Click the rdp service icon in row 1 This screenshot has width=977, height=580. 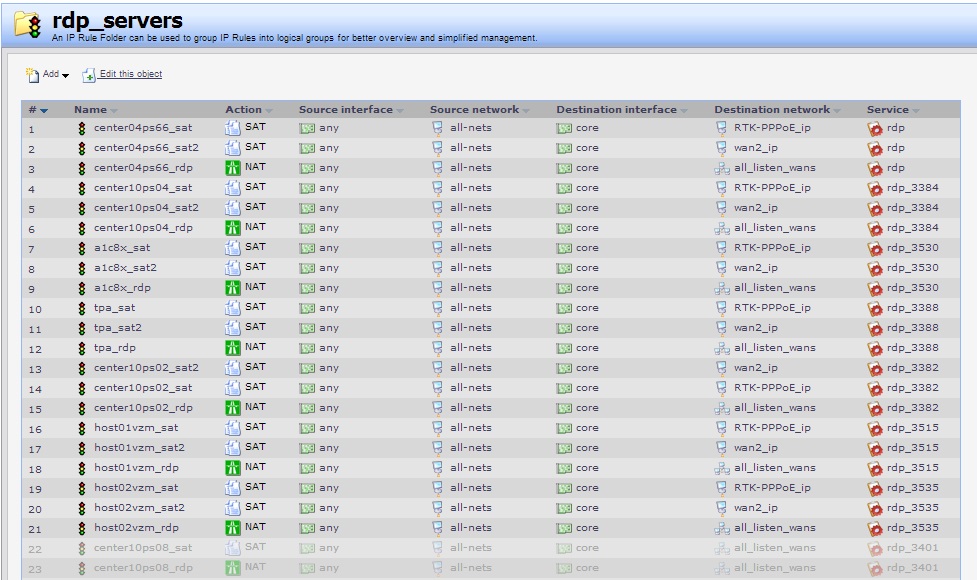[875, 128]
